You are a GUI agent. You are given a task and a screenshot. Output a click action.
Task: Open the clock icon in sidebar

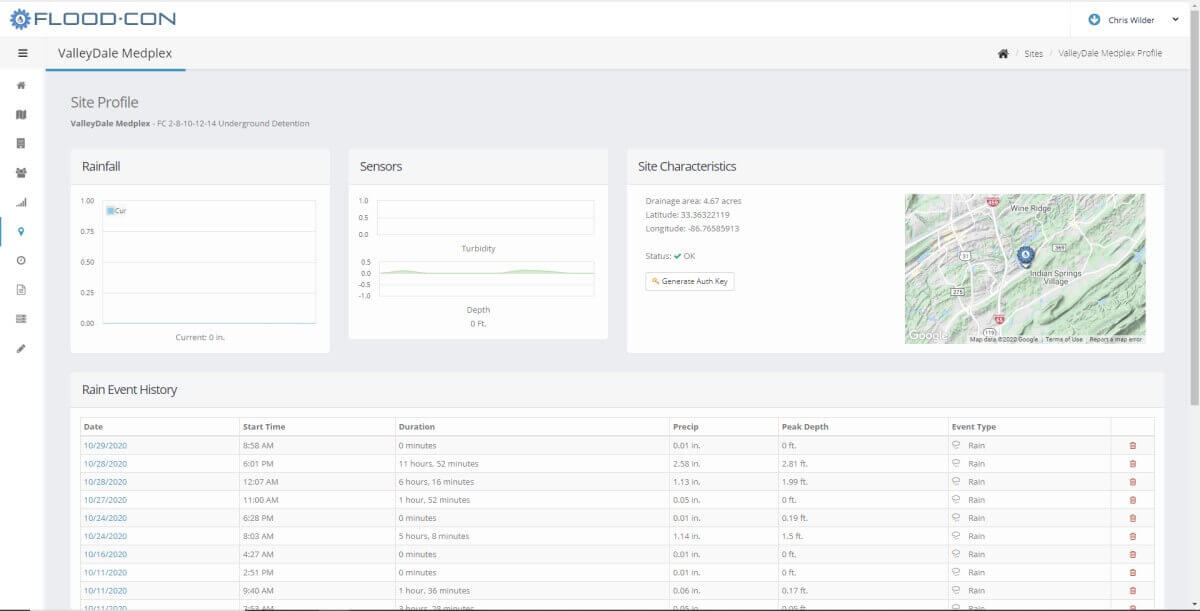pos(21,260)
